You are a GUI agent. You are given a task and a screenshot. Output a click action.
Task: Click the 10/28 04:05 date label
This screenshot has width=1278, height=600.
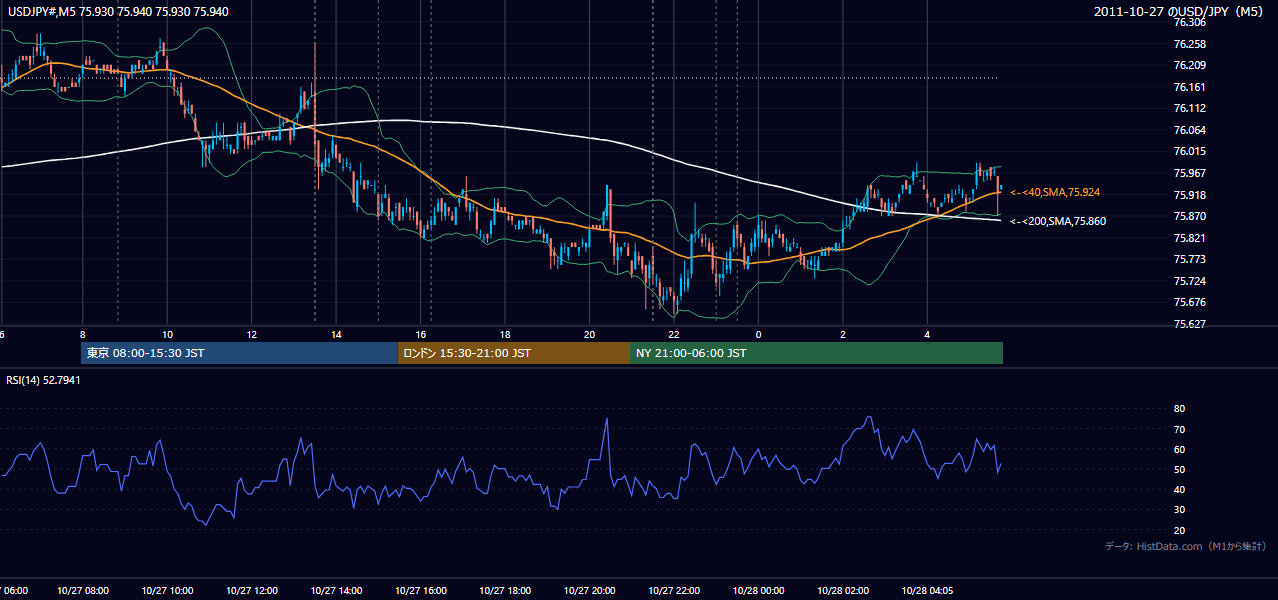(929, 590)
